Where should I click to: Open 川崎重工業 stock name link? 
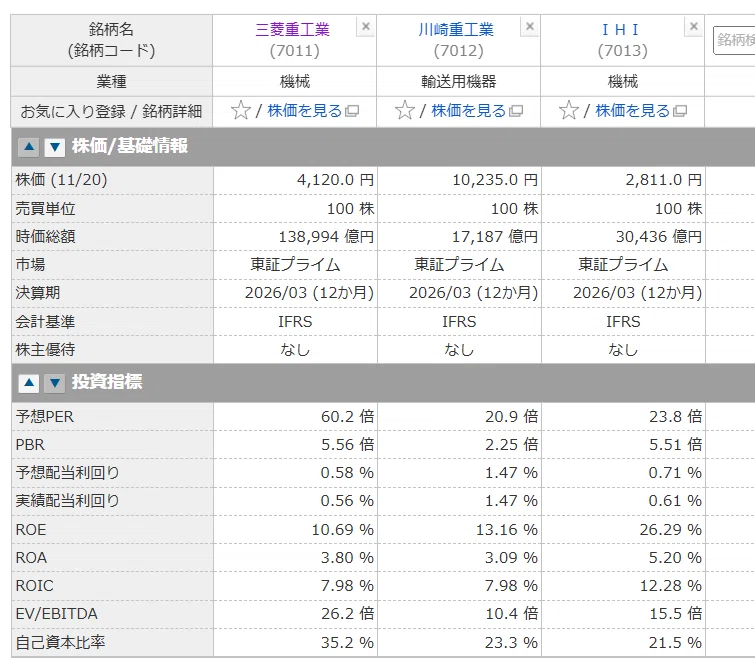[456, 30]
